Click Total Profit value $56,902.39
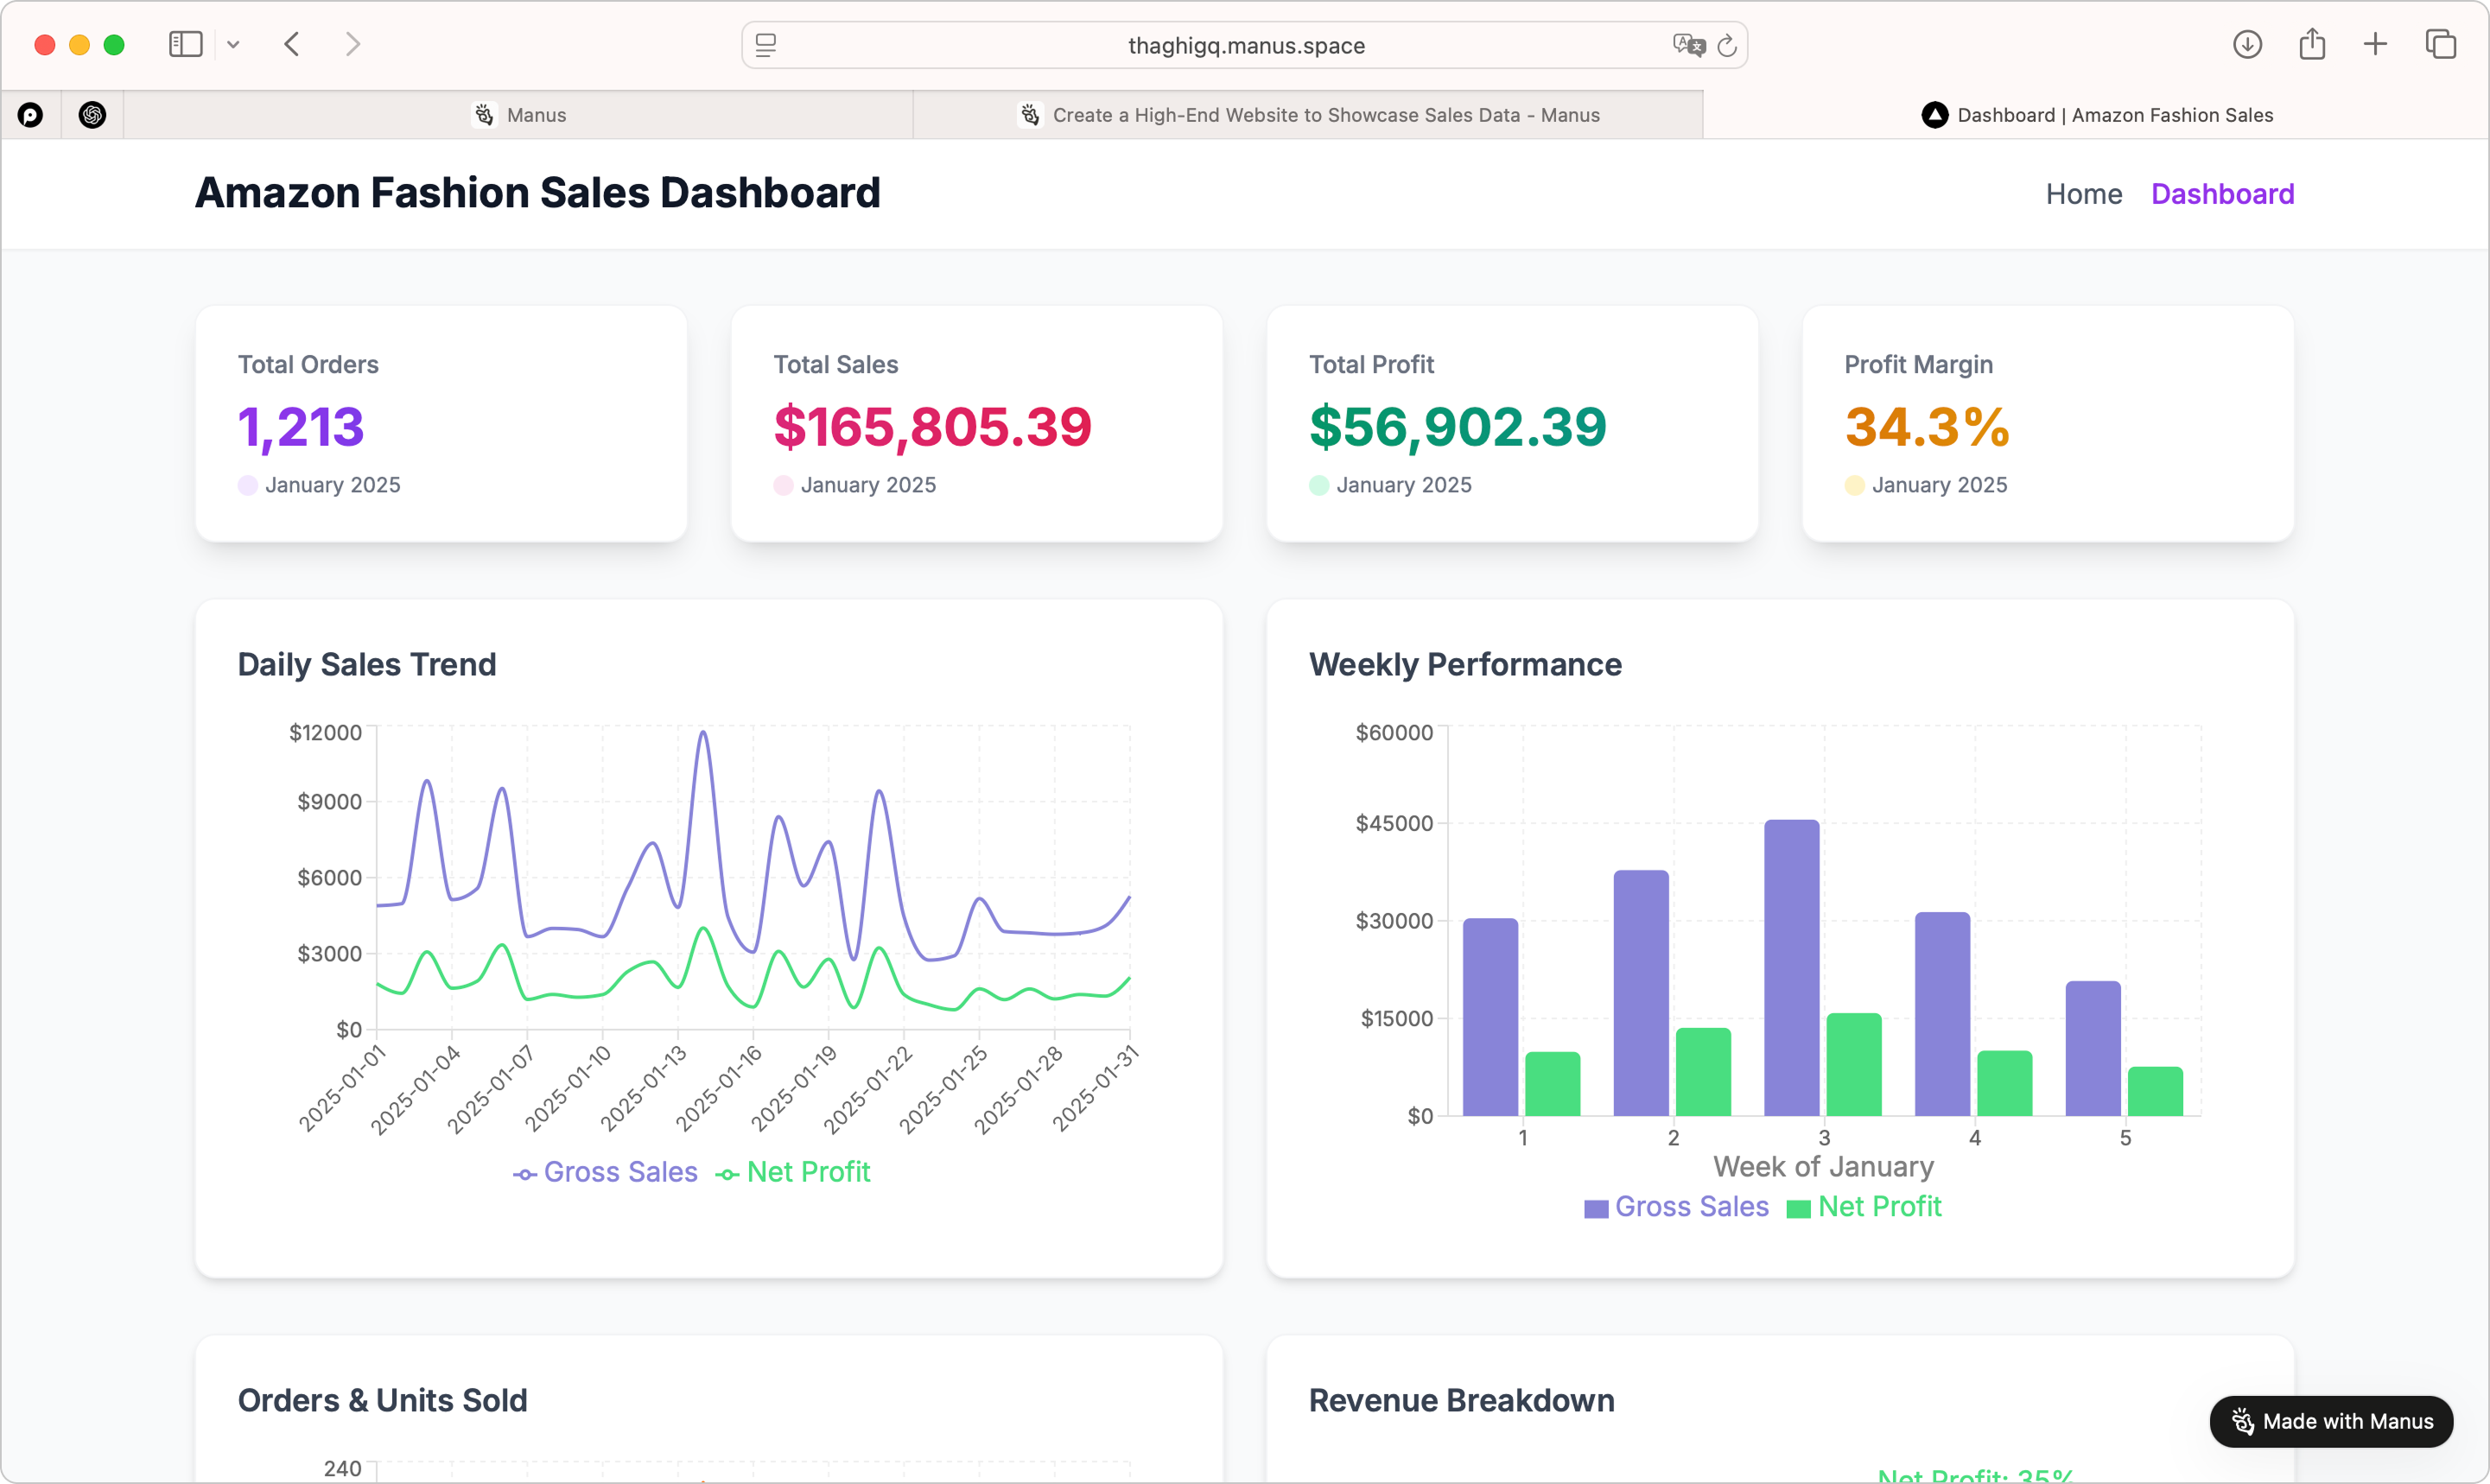This screenshot has height=1484, width=2490. pyautogui.click(x=1458, y=427)
